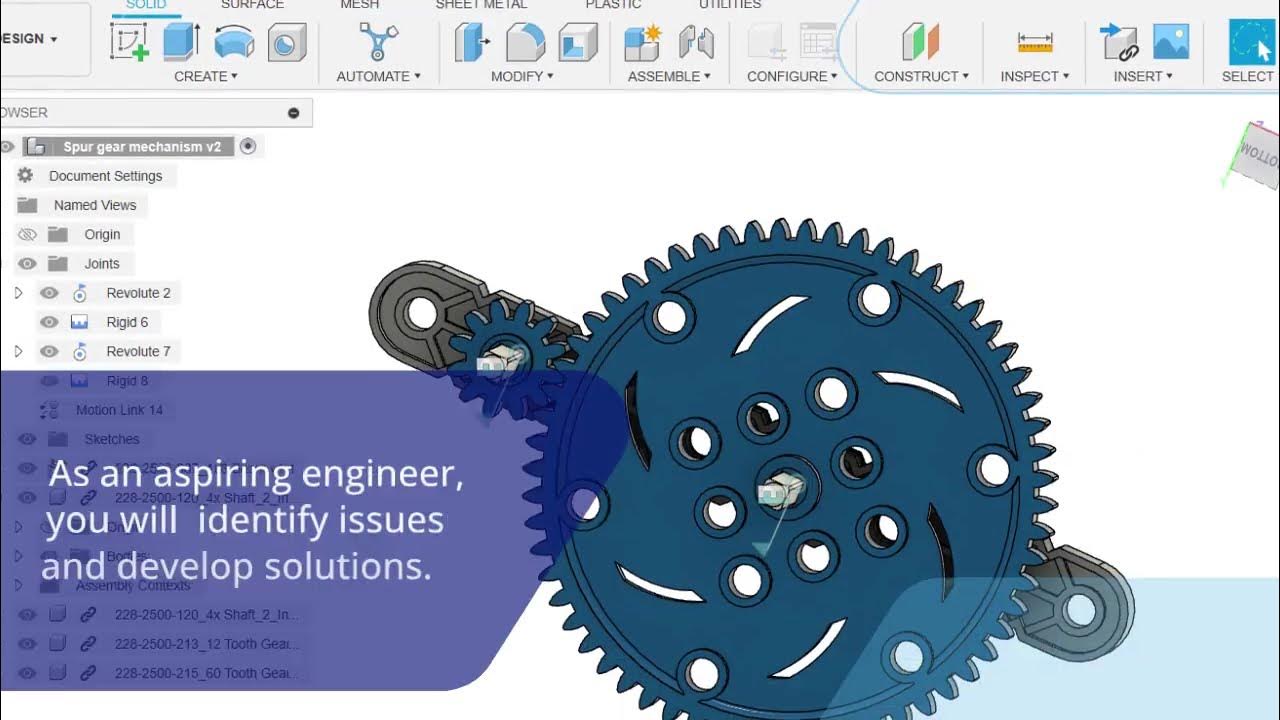Screen dimensions: 1280x720
Task: Expand the Revolute 2 tree node
Action: (18, 293)
